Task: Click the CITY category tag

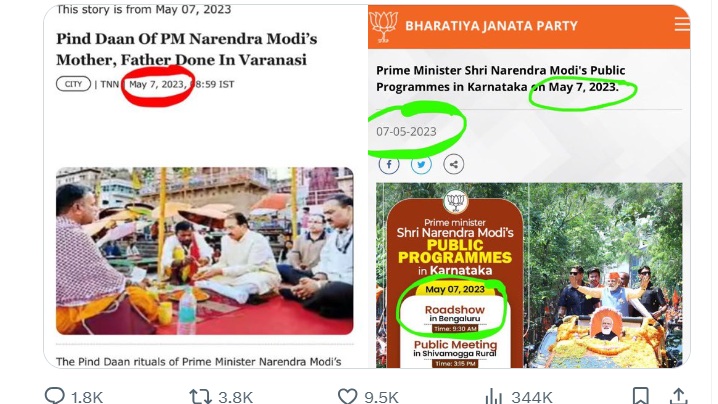Action: (x=73, y=84)
